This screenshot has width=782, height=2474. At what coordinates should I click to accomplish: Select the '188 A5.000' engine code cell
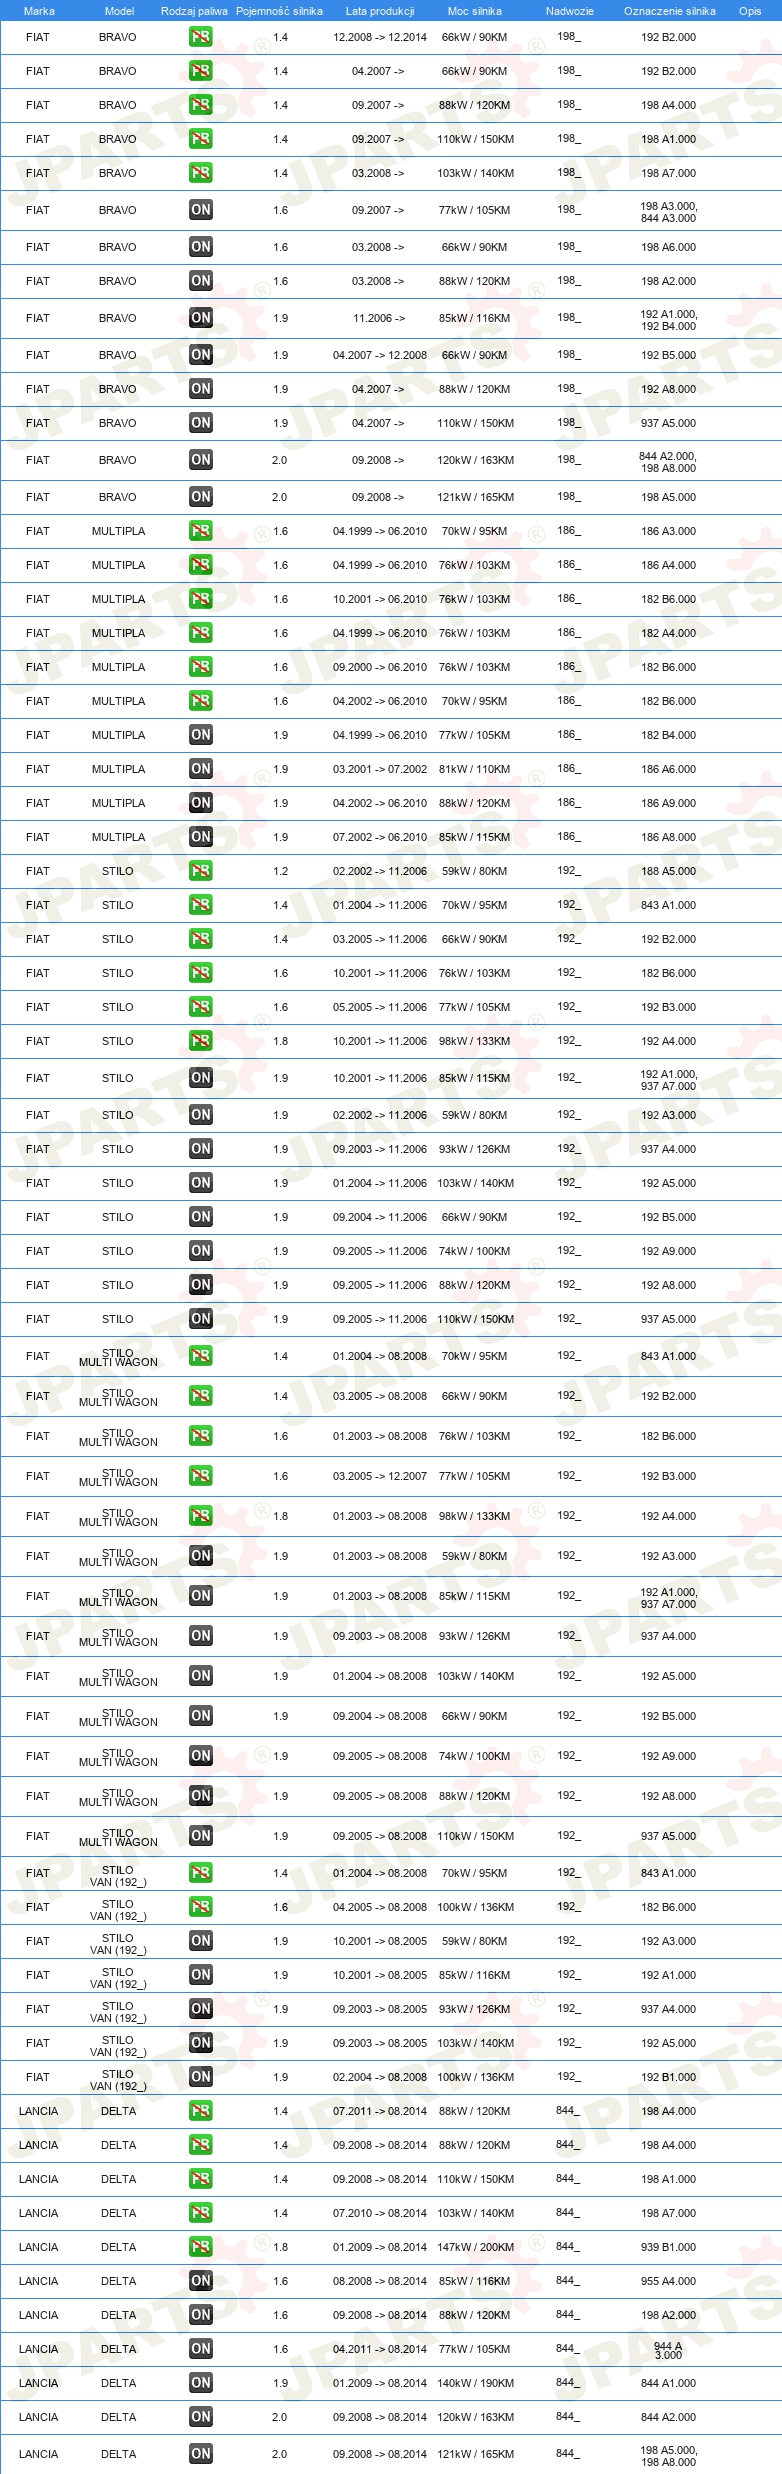[x=669, y=871]
